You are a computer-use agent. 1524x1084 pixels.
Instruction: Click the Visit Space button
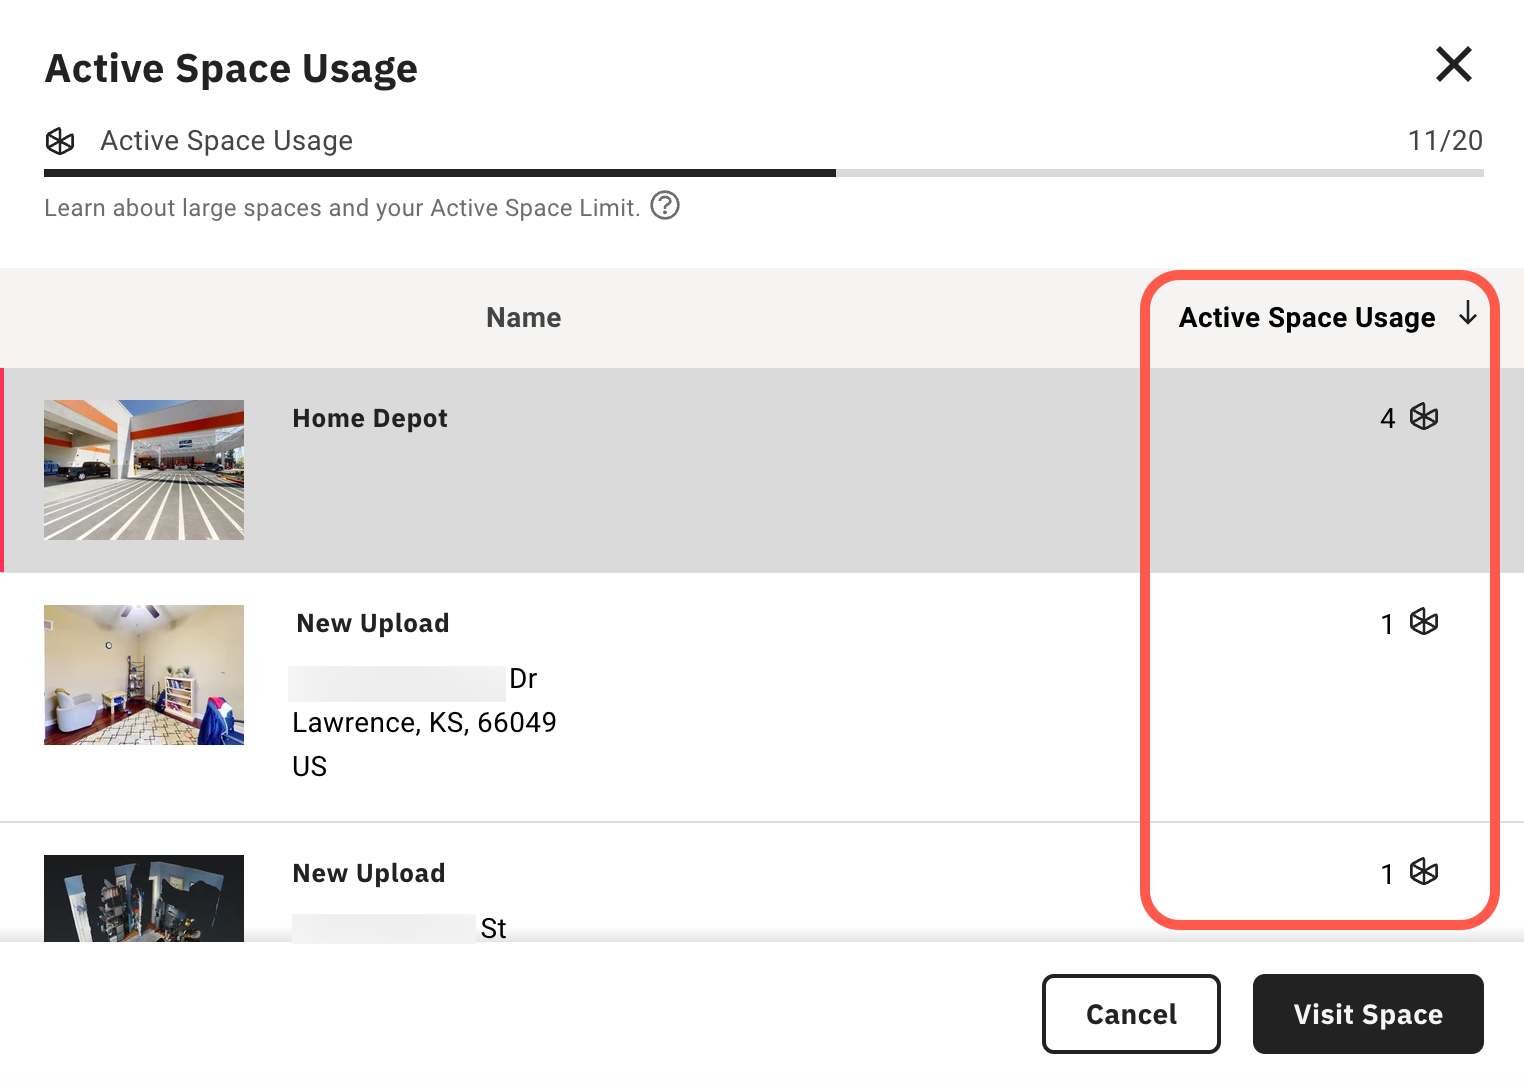point(1368,1014)
